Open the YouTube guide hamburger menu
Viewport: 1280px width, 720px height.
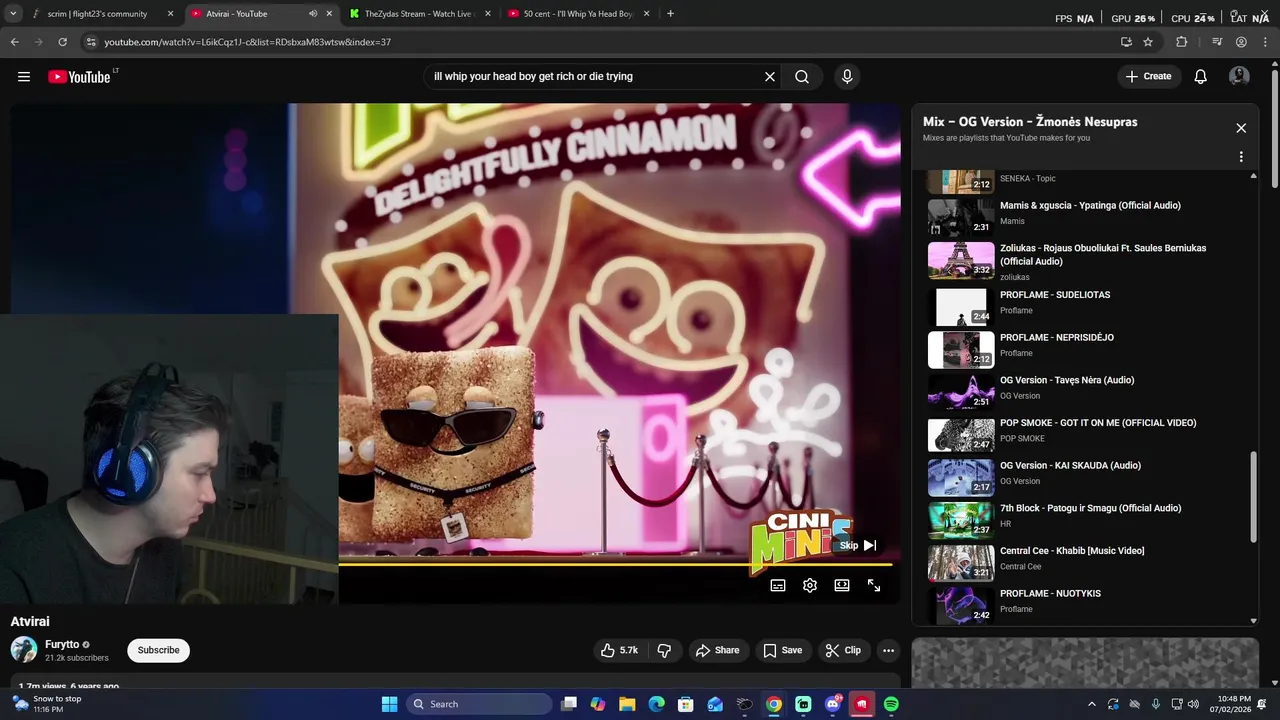click(x=24, y=77)
